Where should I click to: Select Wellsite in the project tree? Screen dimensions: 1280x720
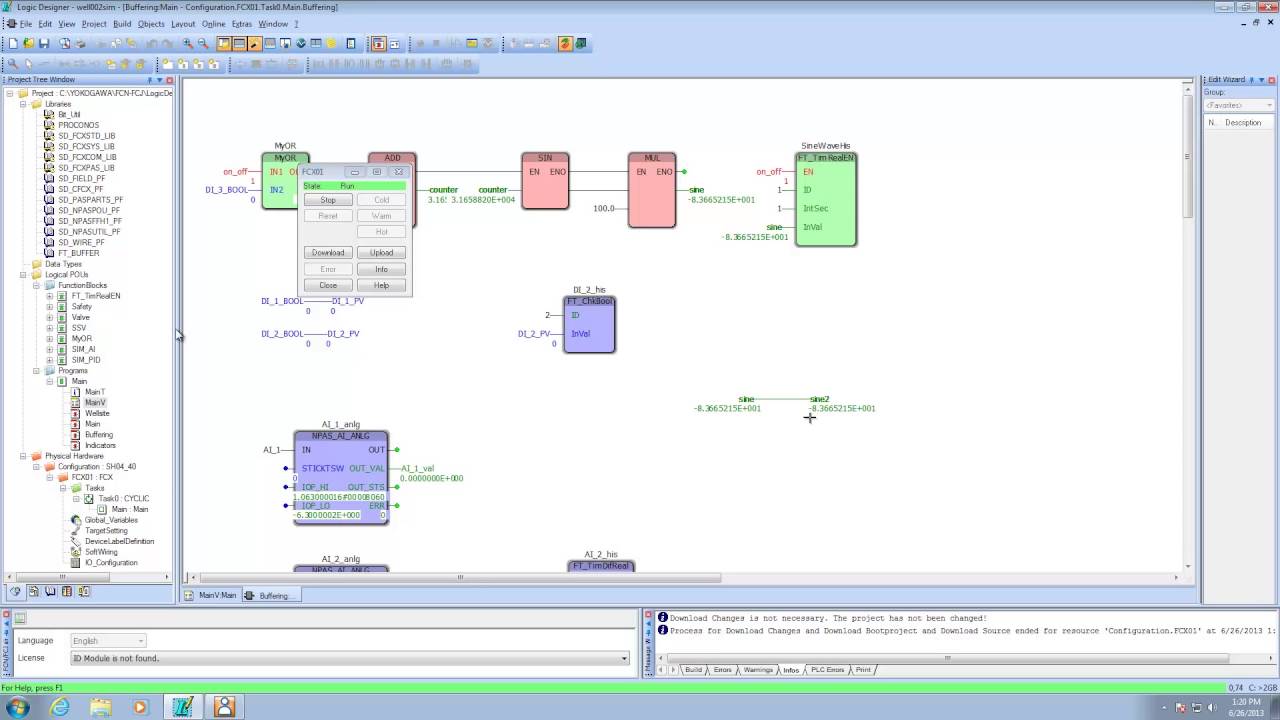tap(97, 413)
